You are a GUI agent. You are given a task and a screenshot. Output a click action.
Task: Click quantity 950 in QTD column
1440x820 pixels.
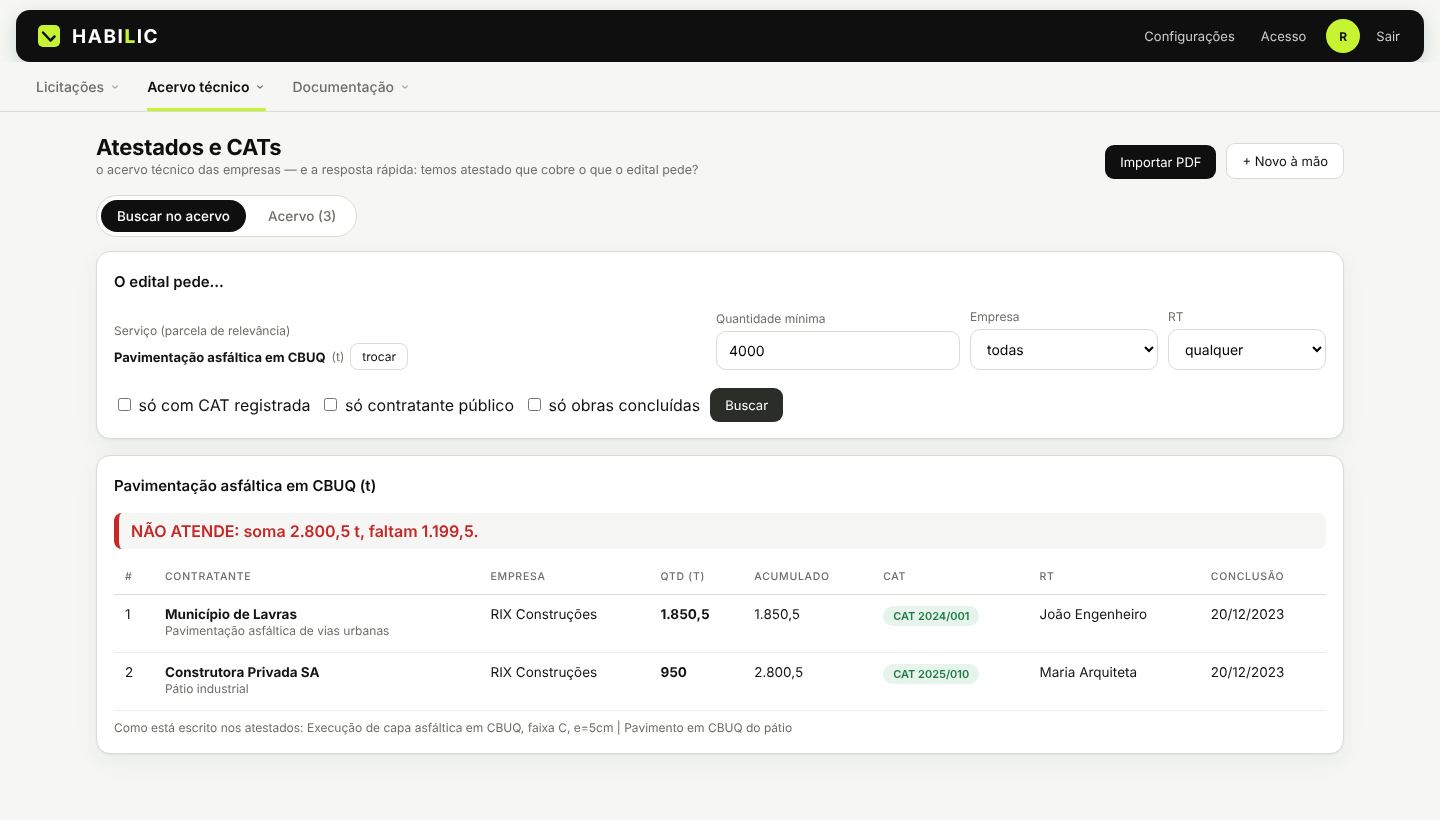tap(673, 672)
